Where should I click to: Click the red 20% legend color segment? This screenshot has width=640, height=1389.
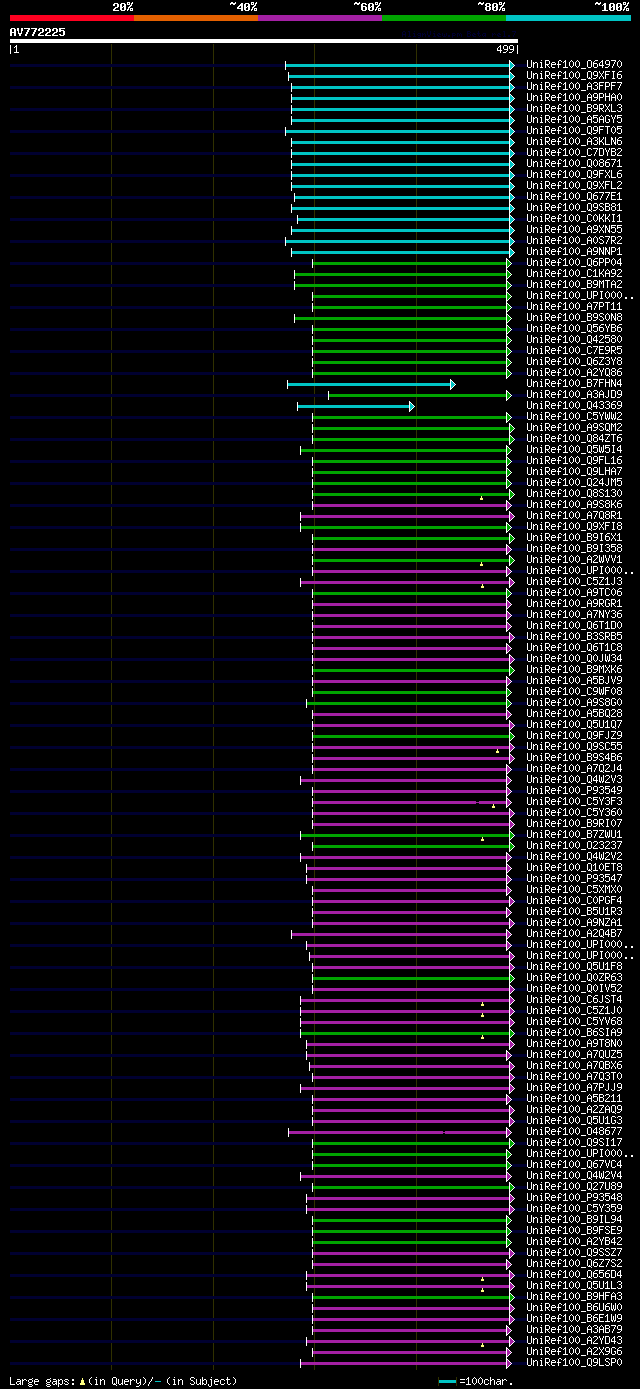[x=72, y=17]
